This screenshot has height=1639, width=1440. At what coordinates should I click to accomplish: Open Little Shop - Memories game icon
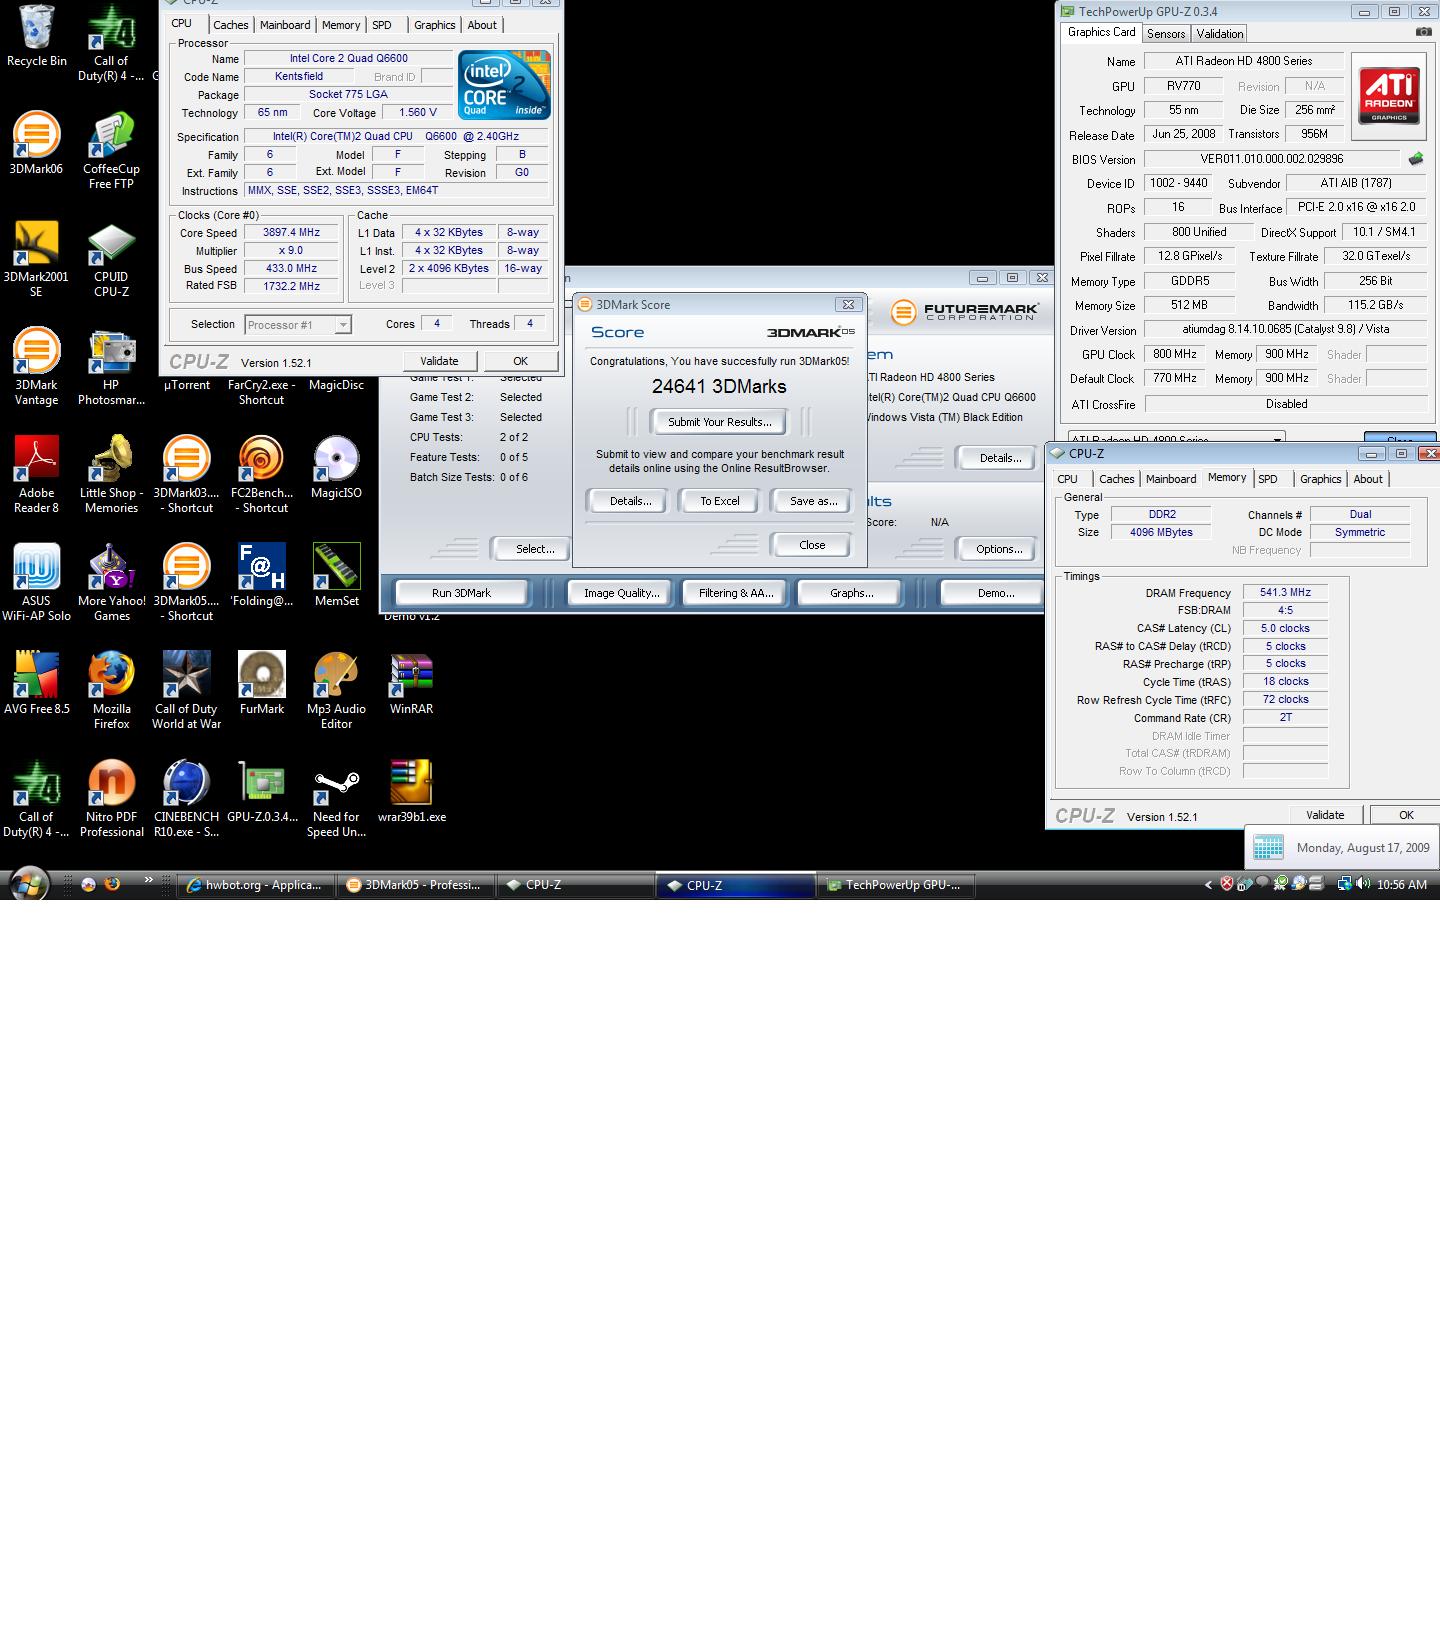coord(111,474)
